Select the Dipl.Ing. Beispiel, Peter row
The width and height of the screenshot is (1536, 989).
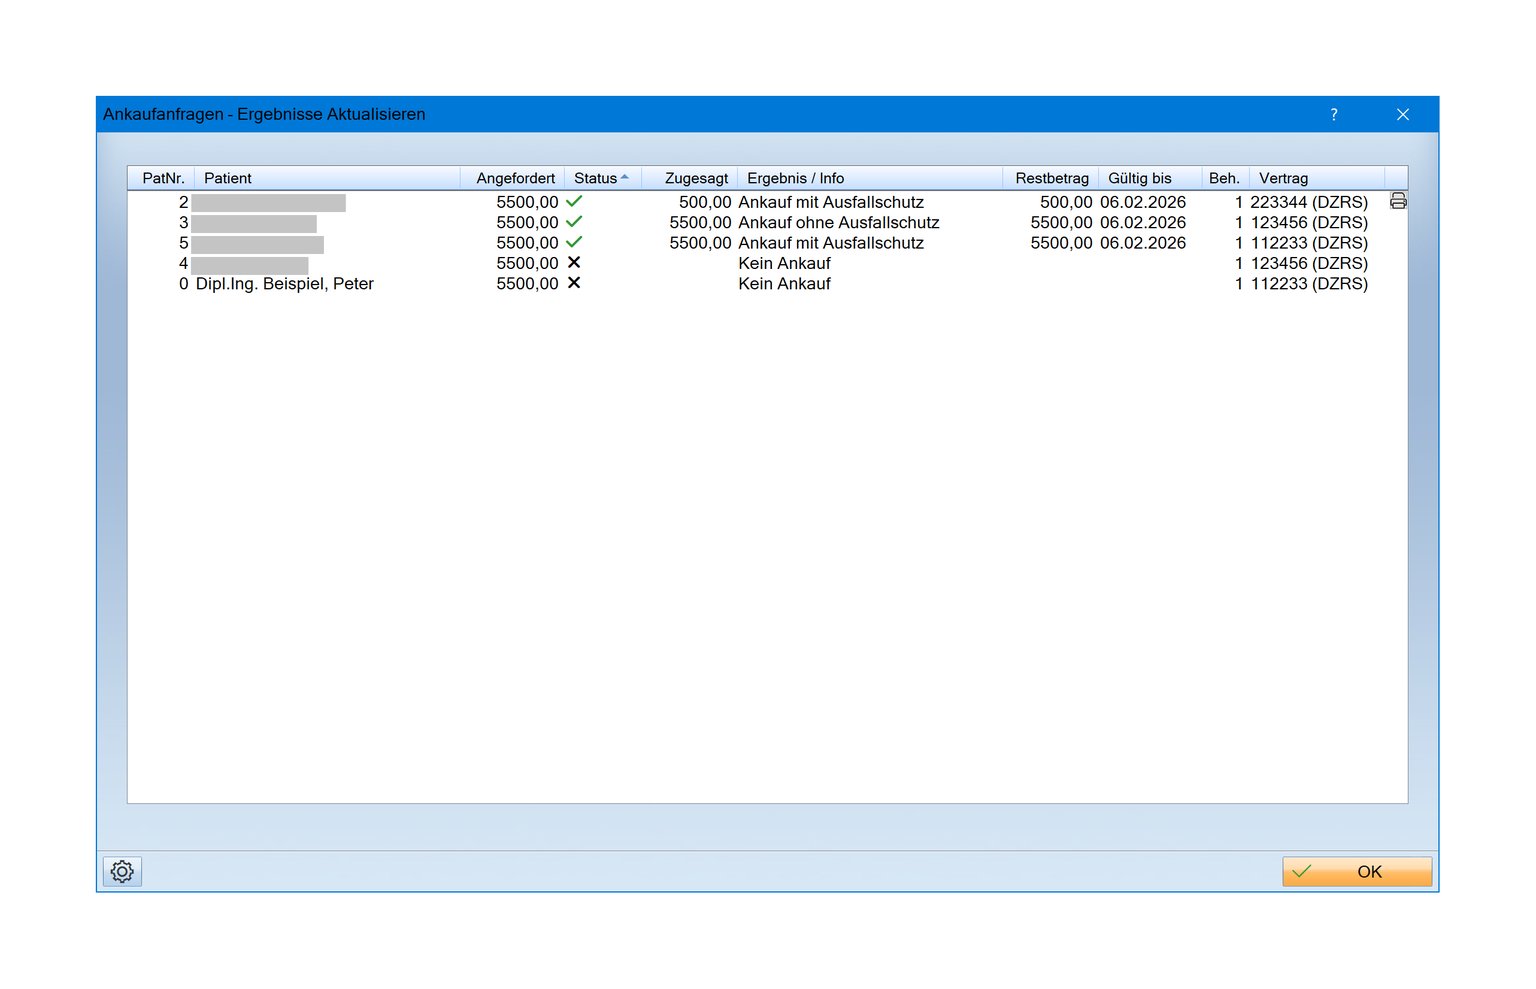284,284
